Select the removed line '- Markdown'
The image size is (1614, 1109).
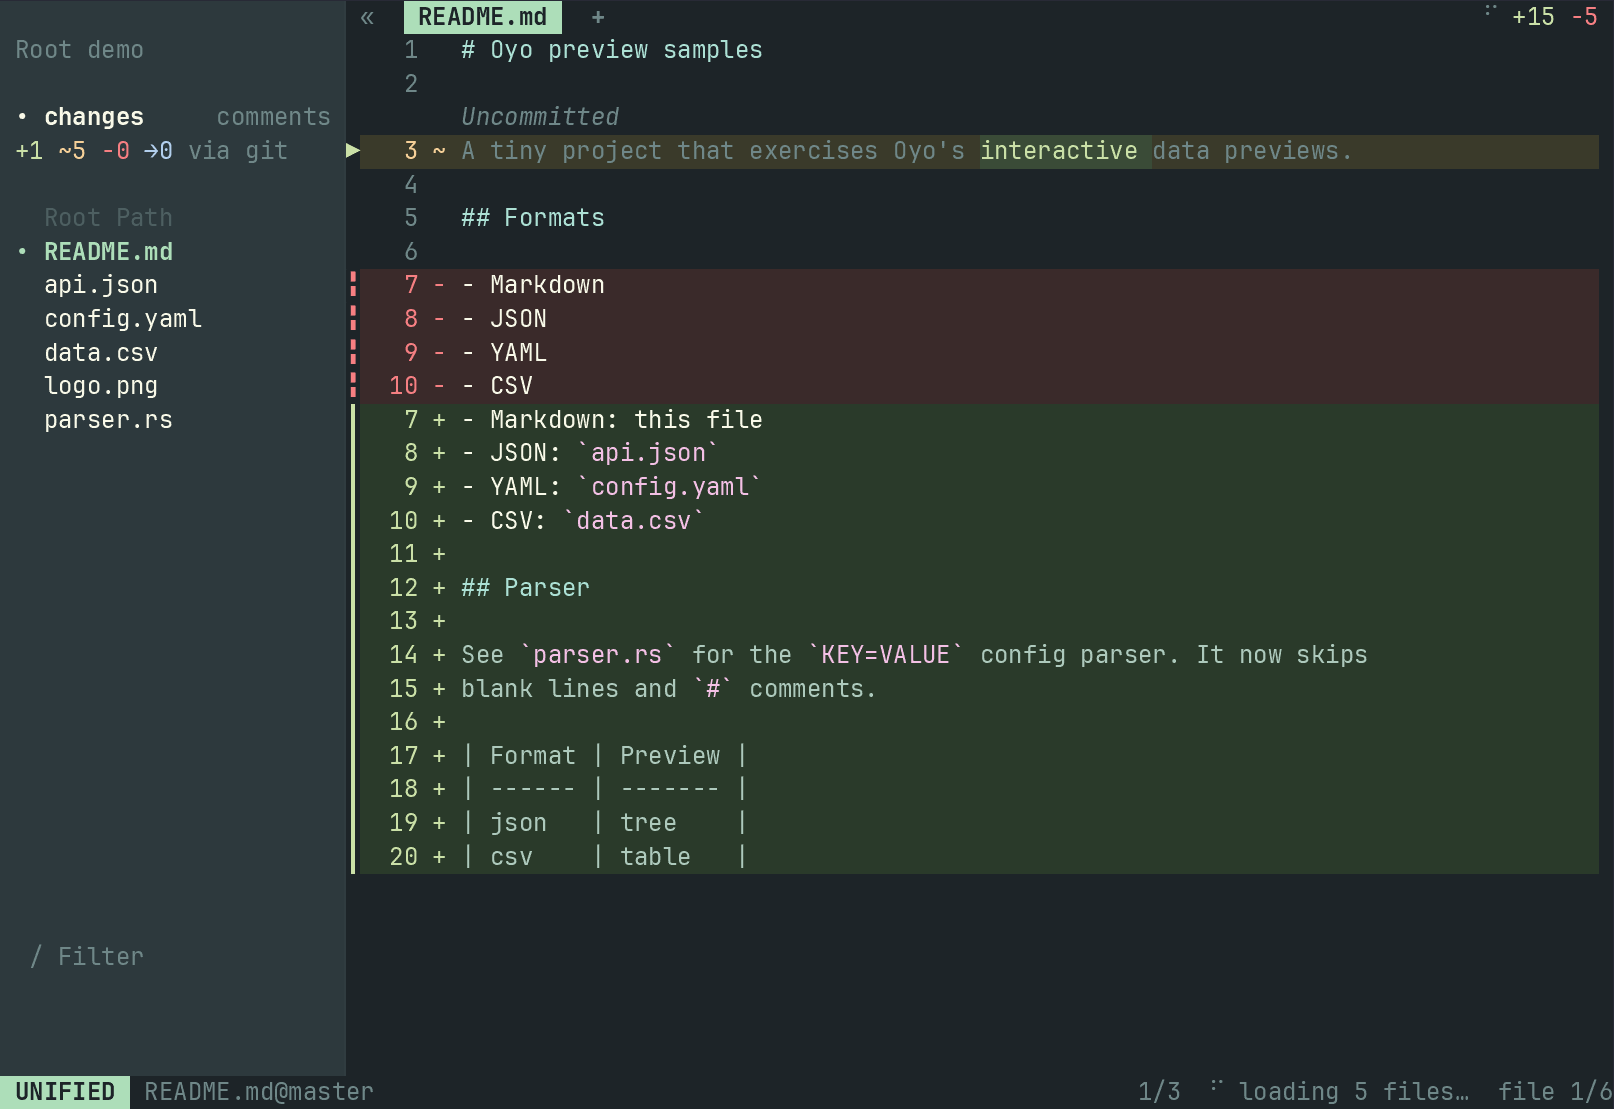(x=979, y=285)
